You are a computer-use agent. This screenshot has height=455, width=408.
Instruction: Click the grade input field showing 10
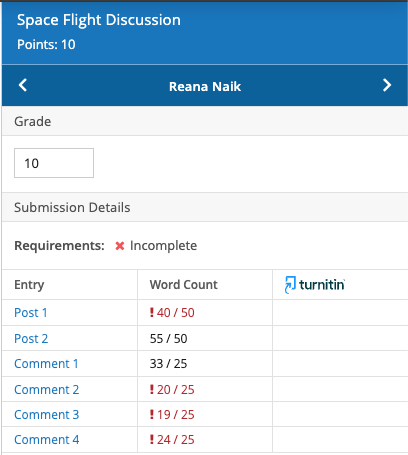tap(54, 163)
